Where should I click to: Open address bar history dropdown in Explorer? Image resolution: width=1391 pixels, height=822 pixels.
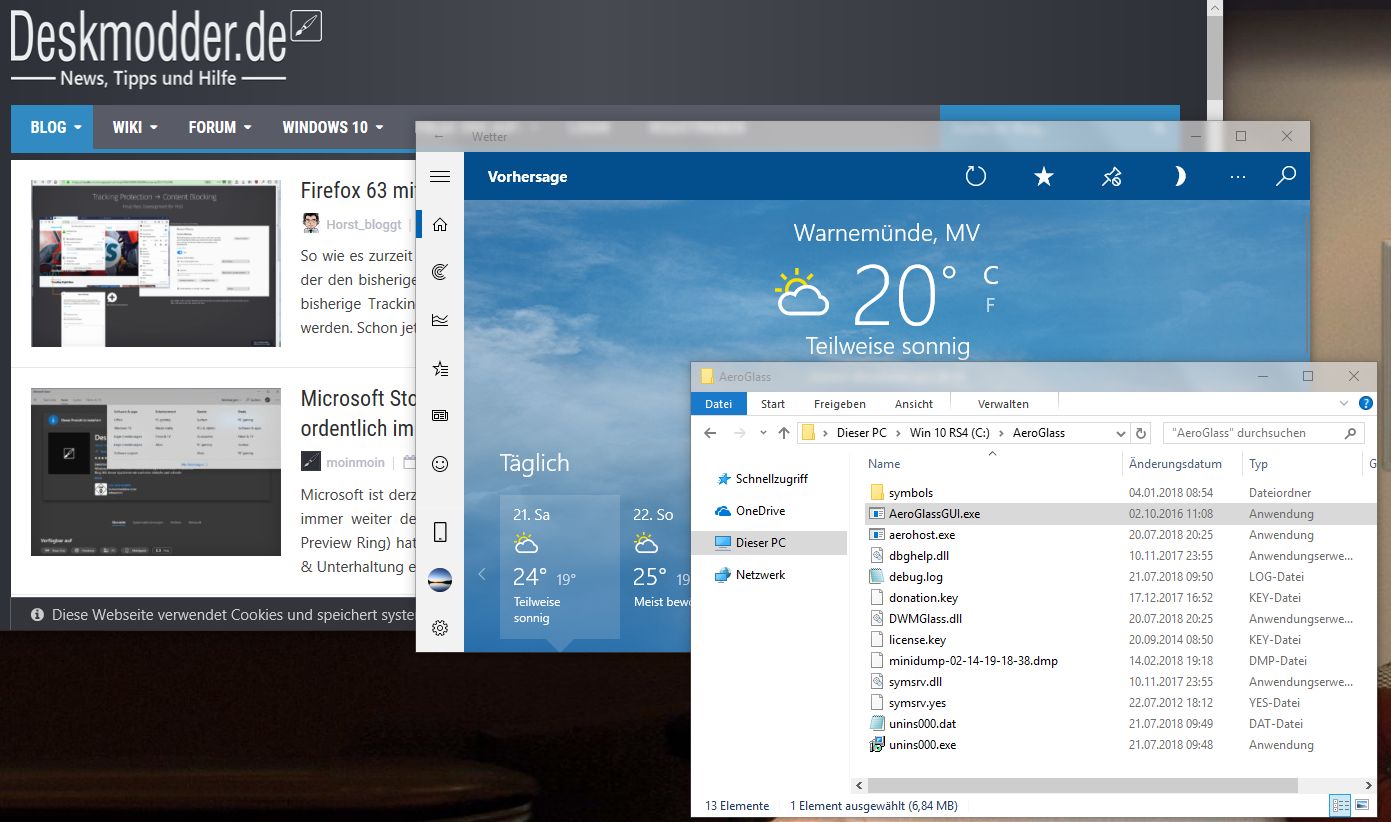pyautogui.click(x=1121, y=433)
